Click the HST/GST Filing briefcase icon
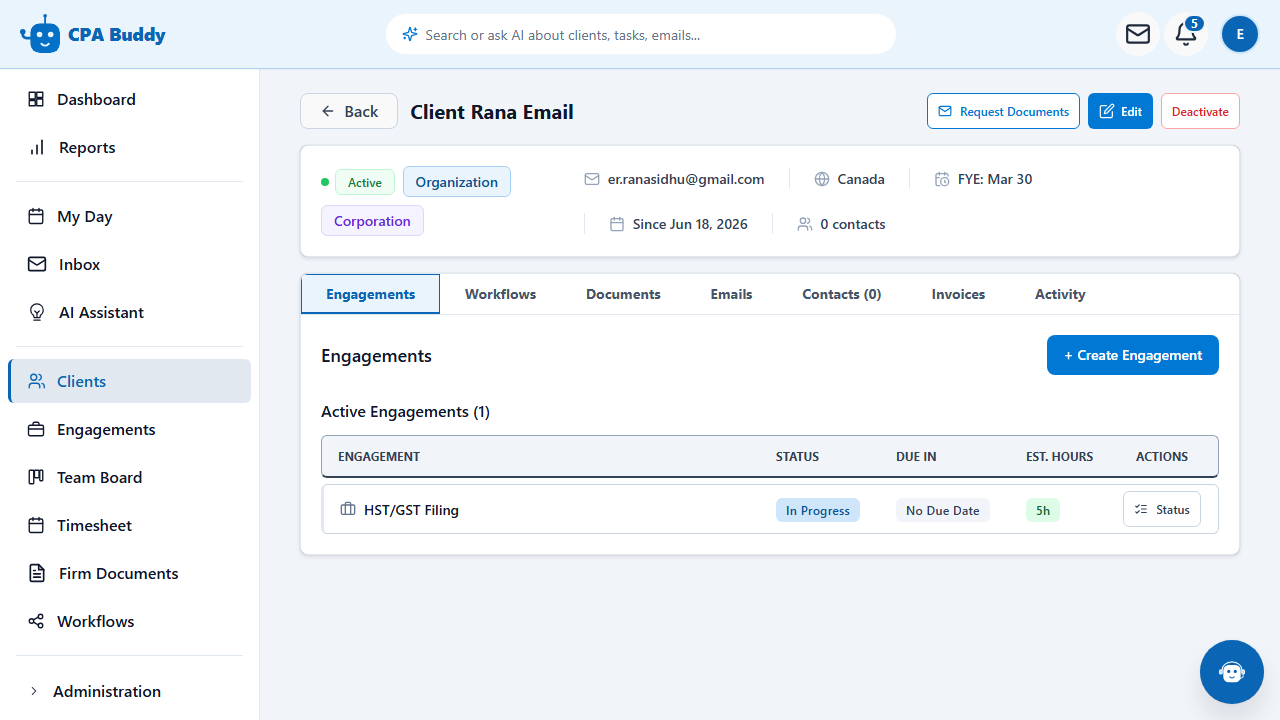The width and height of the screenshot is (1280, 720). (x=348, y=509)
